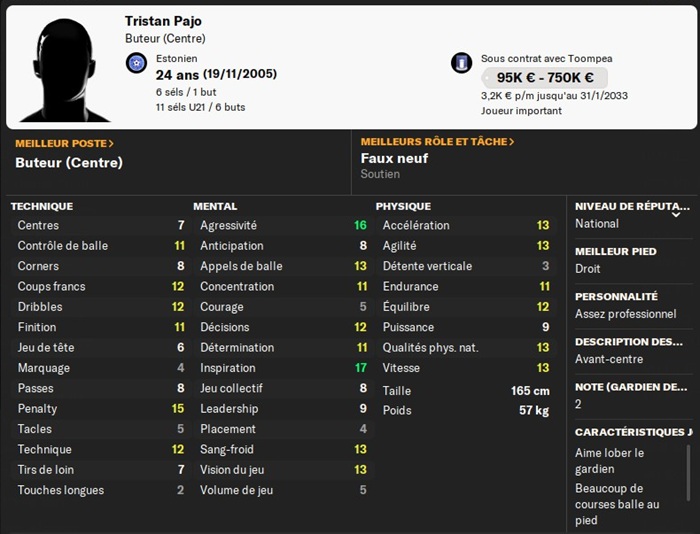Select the Mental attributes header
The height and width of the screenshot is (534, 700).
point(215,206)
